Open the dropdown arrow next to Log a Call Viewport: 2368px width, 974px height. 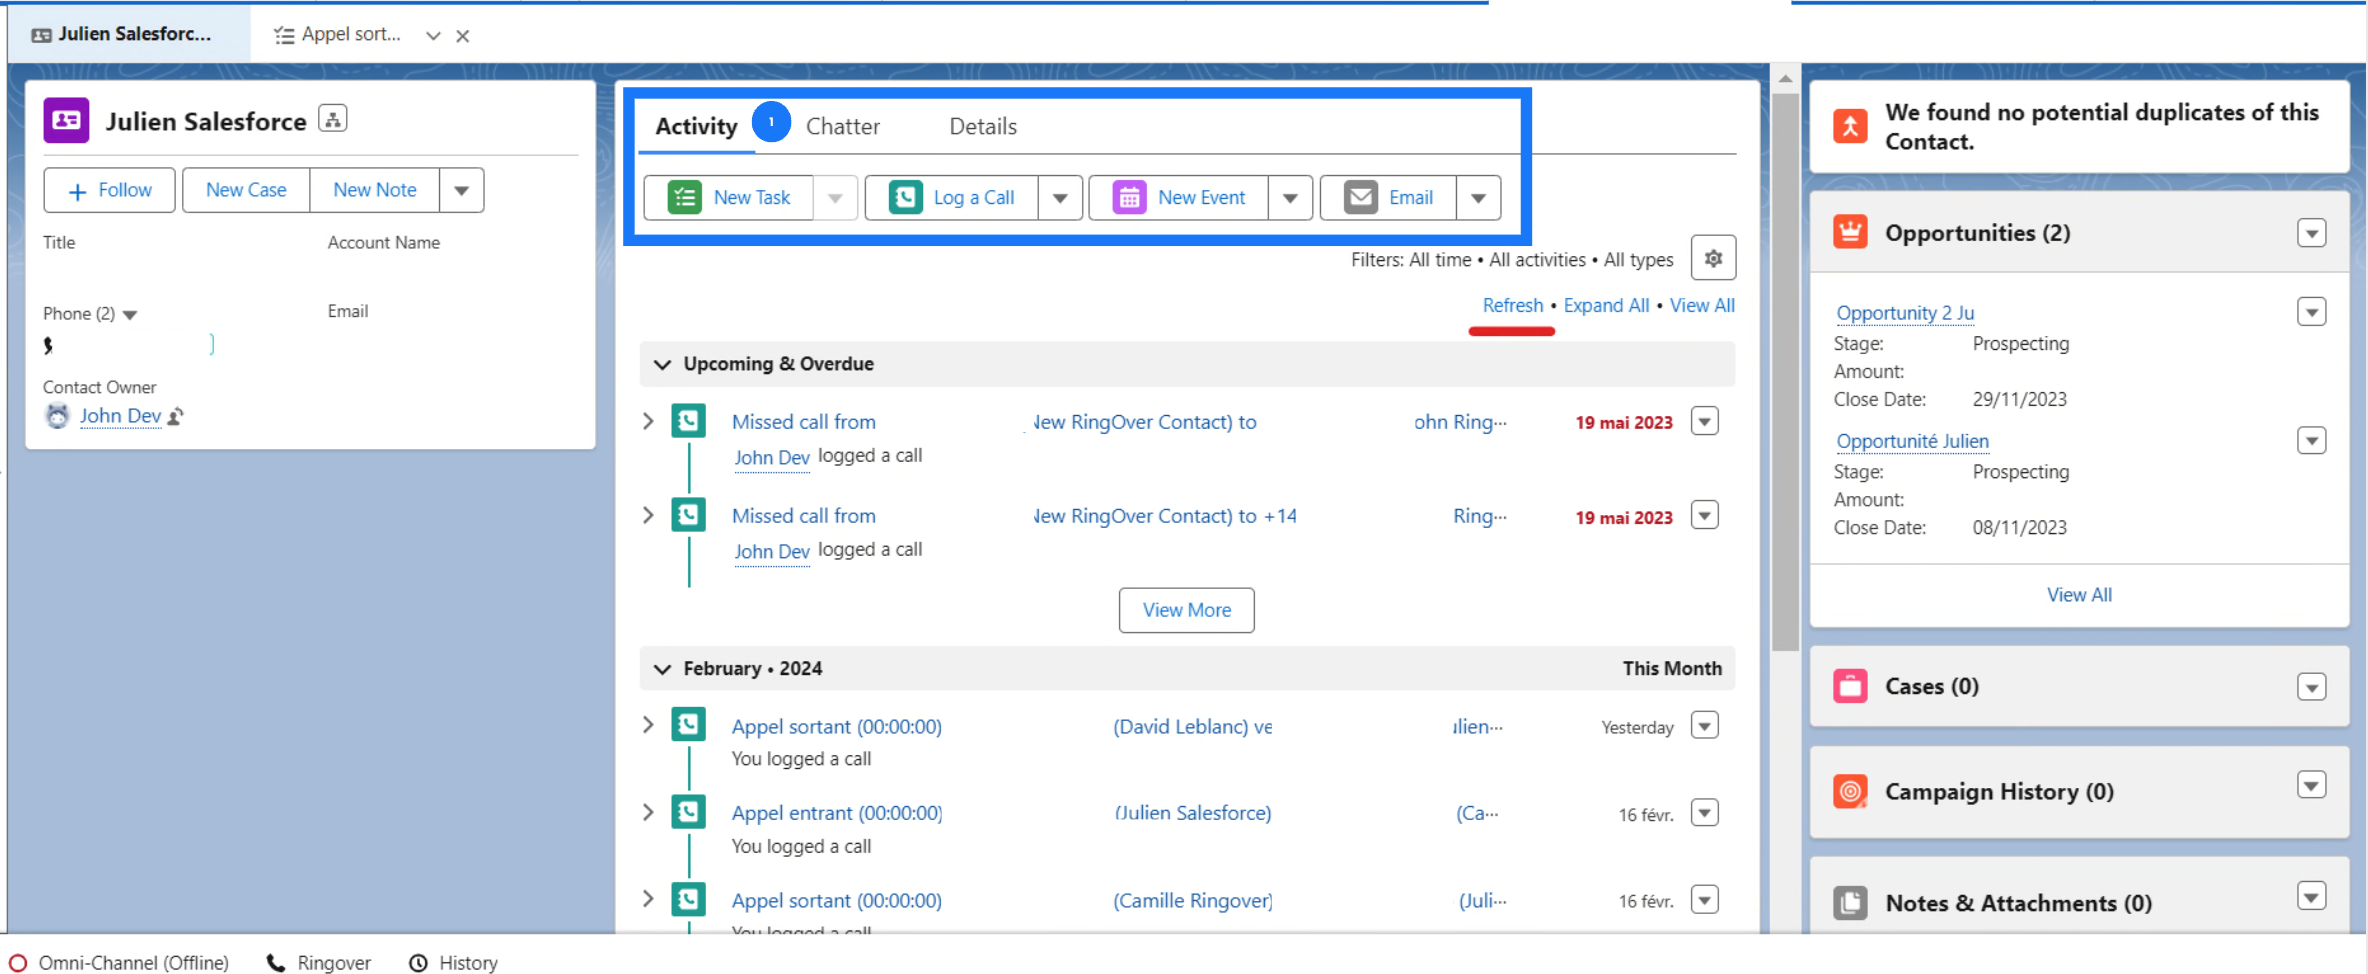pyautogui.click(x=1060, y=198)
